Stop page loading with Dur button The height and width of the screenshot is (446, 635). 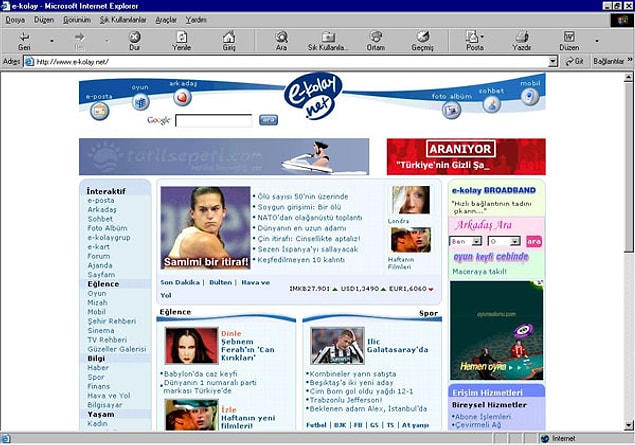point(134,41)
